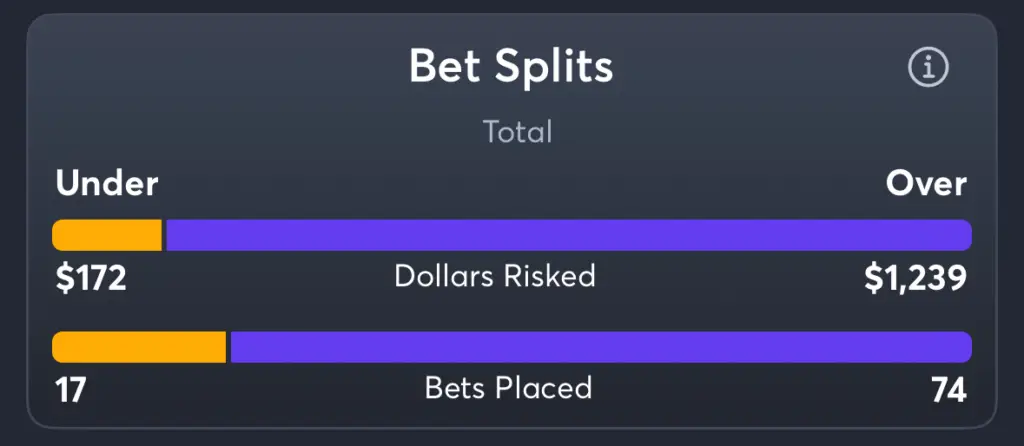
Task: Click divider between orange and purple on Bets bar
Action: coord(229,347)
